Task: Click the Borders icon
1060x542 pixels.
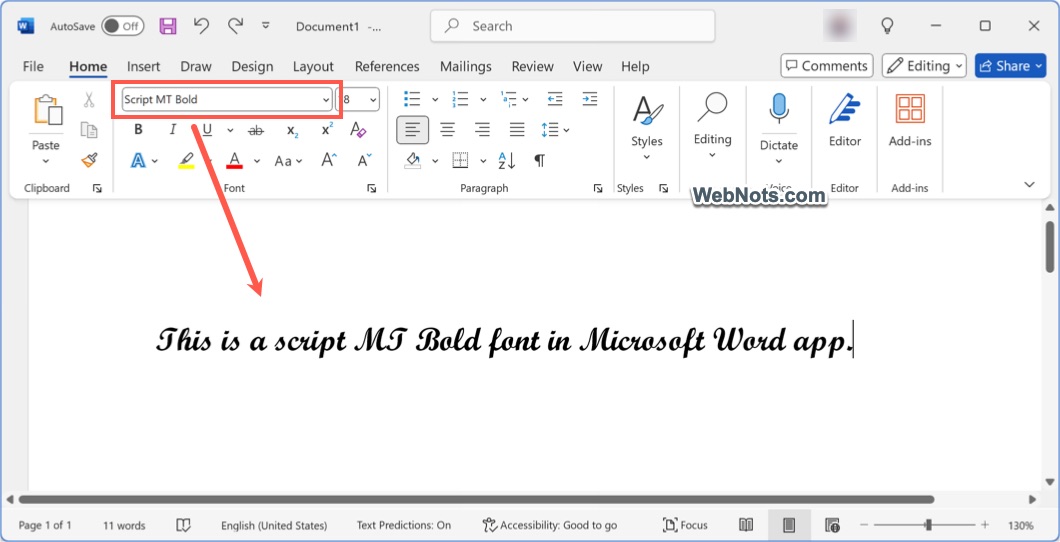Action: tap(460, 160)
